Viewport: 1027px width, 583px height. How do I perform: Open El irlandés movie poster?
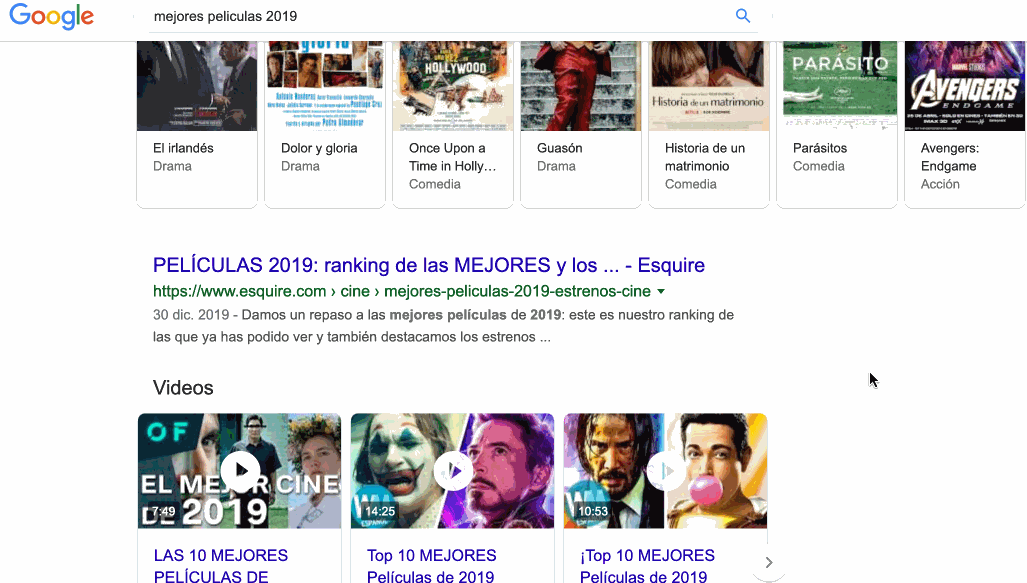[x=196, y=86]
